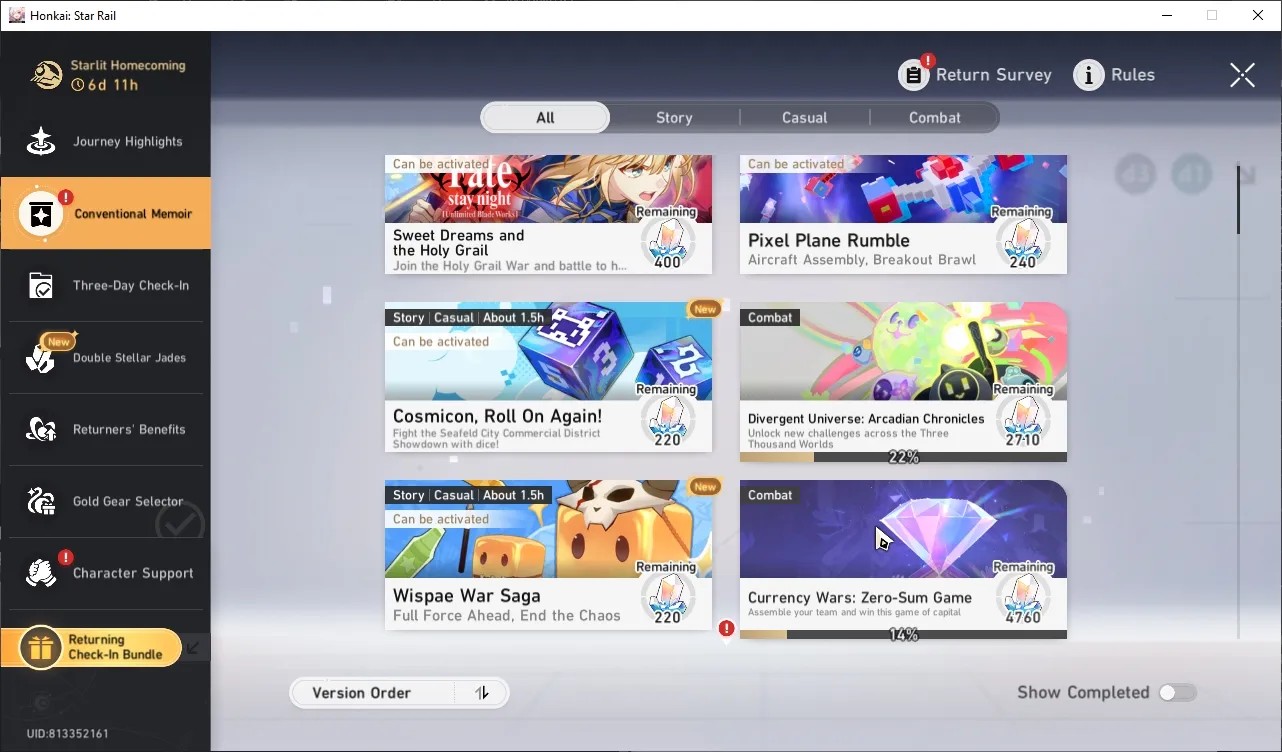Screen dimensions: 1282x752
Task: Click the Rules label
Action: click(x=1133, y=75)
